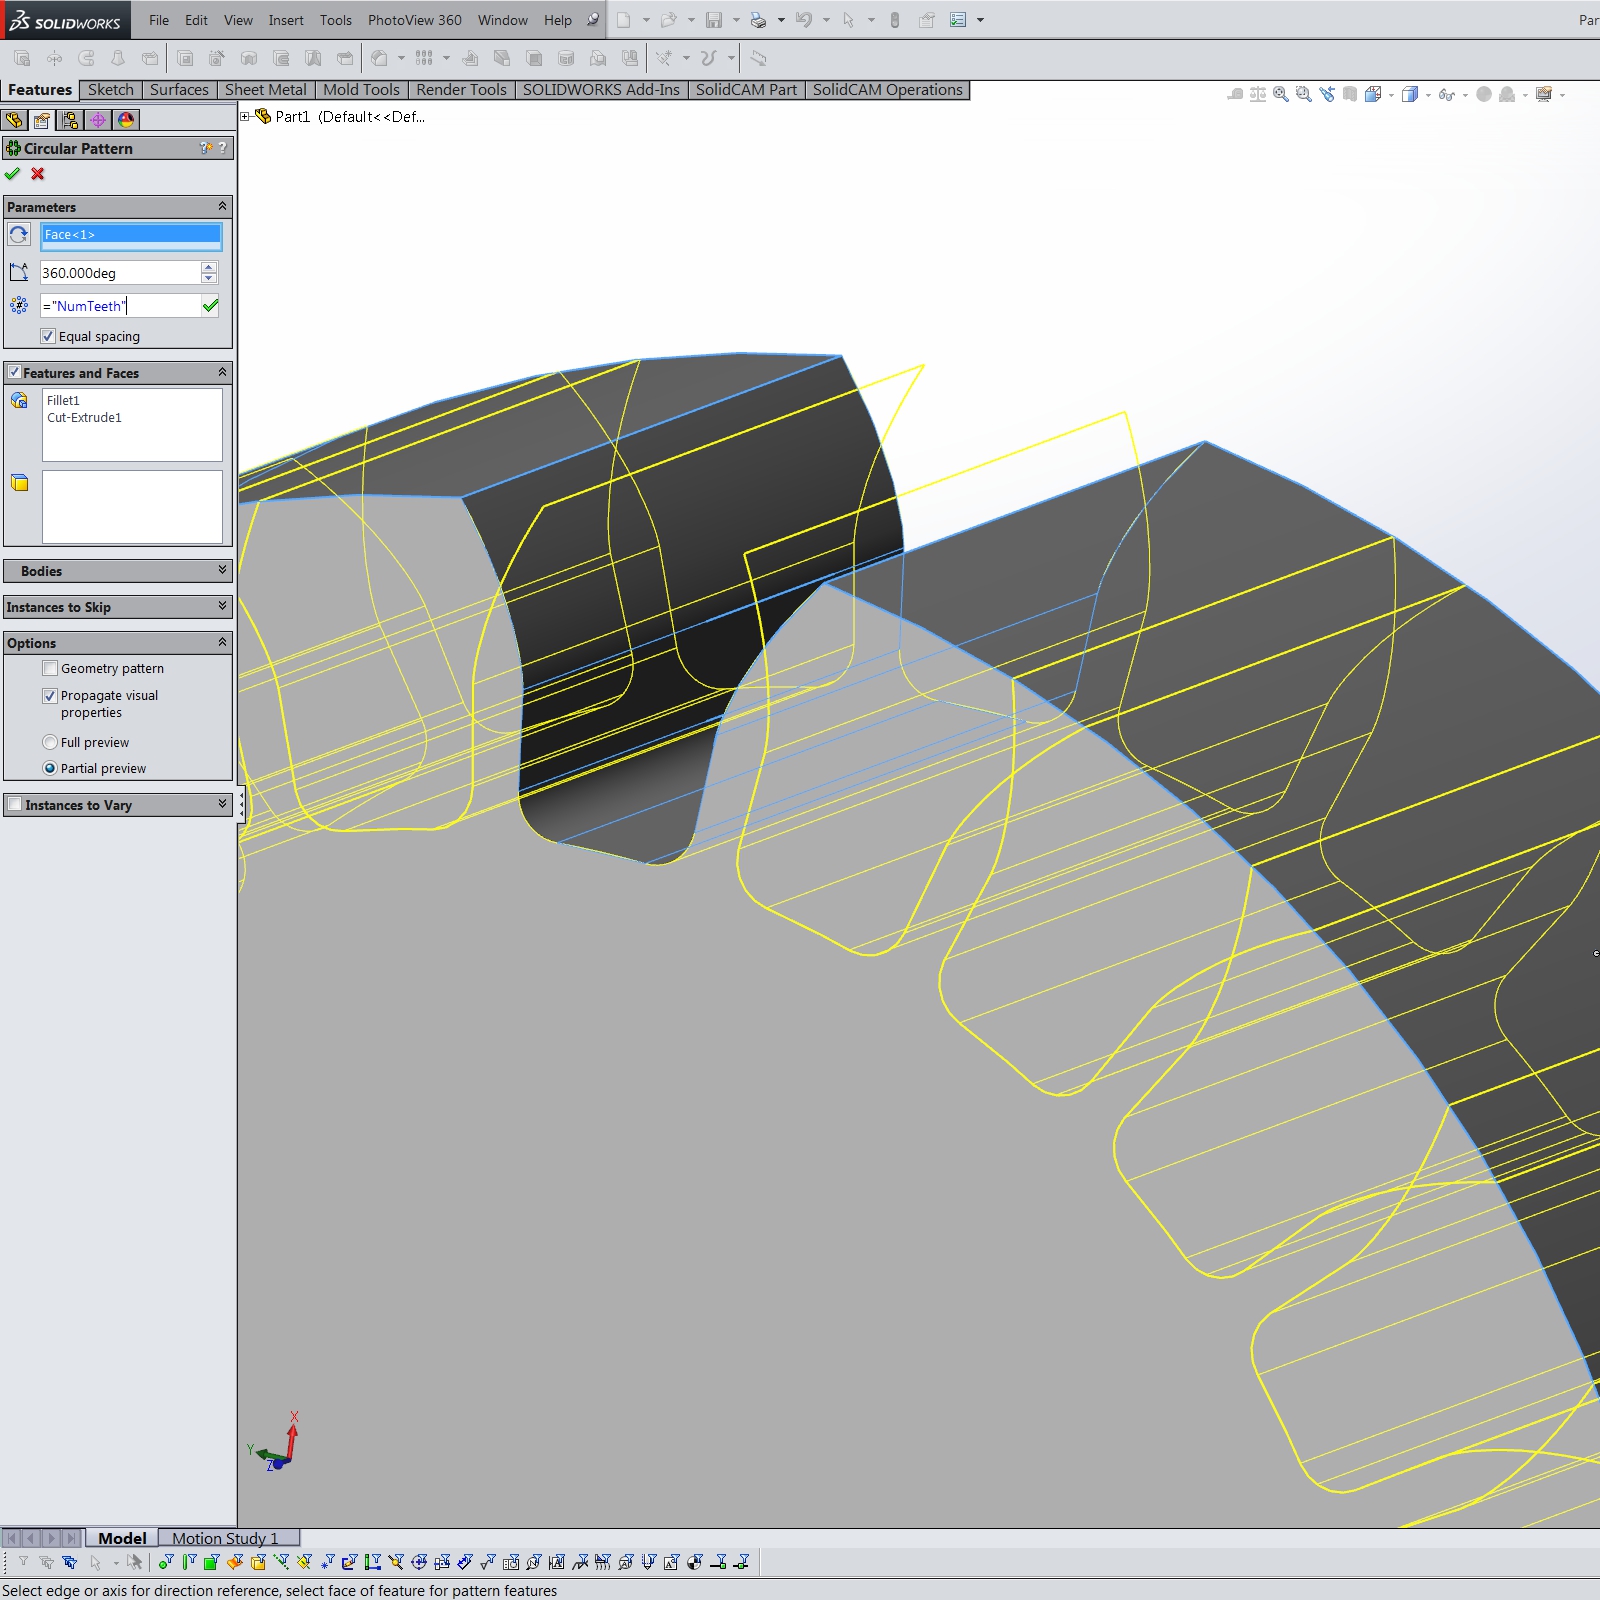Image resolution: width=1600 pixels, height=1600 pixels.
Task: Click the NumTeeth instances input field
Action: [120, 305]
